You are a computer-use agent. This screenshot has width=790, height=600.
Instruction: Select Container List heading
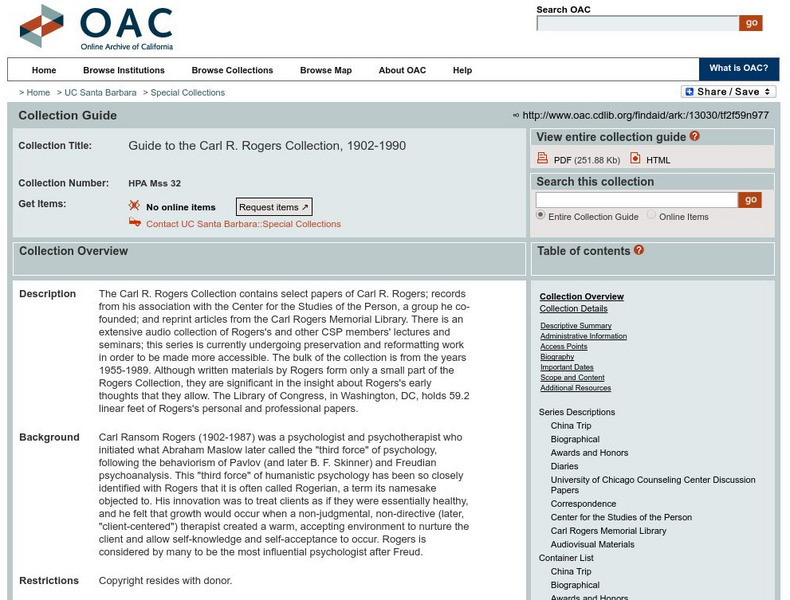566,558
